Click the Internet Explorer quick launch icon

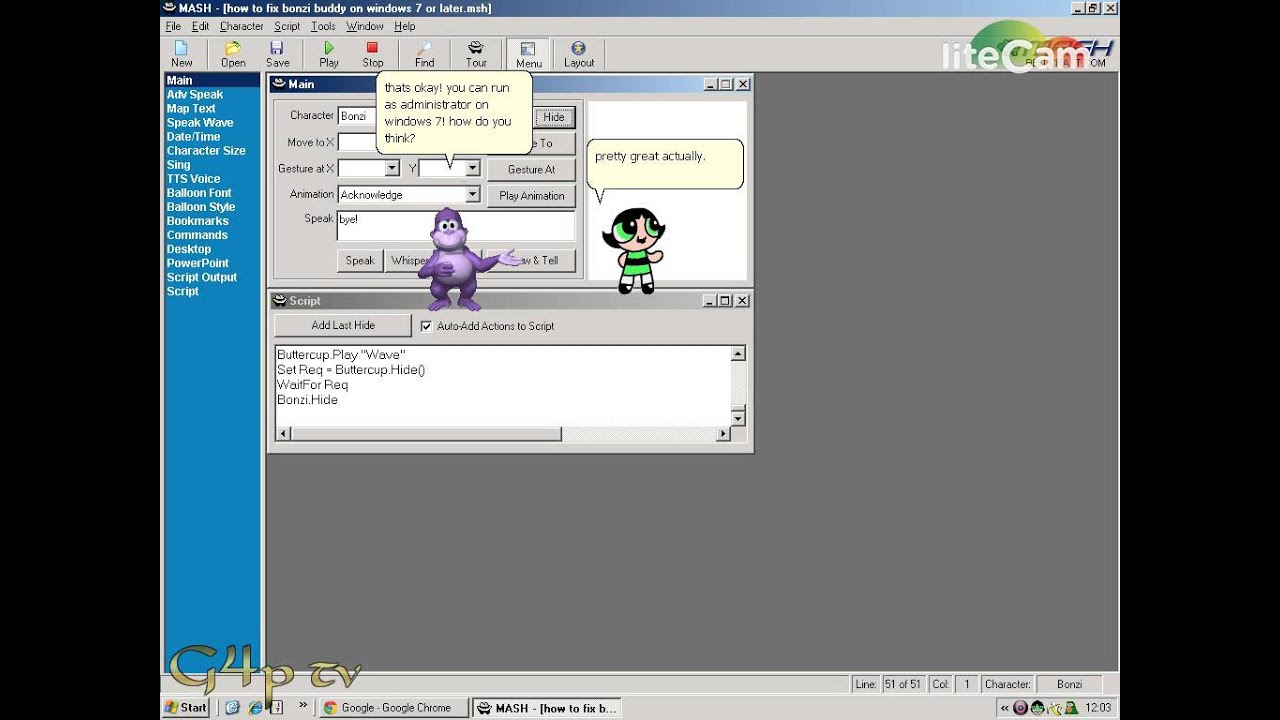pos(255,708)
